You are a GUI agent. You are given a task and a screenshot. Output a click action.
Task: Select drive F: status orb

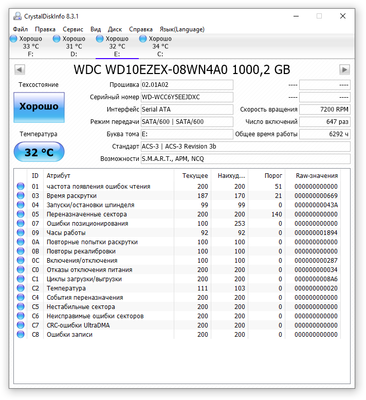[13, 39]
